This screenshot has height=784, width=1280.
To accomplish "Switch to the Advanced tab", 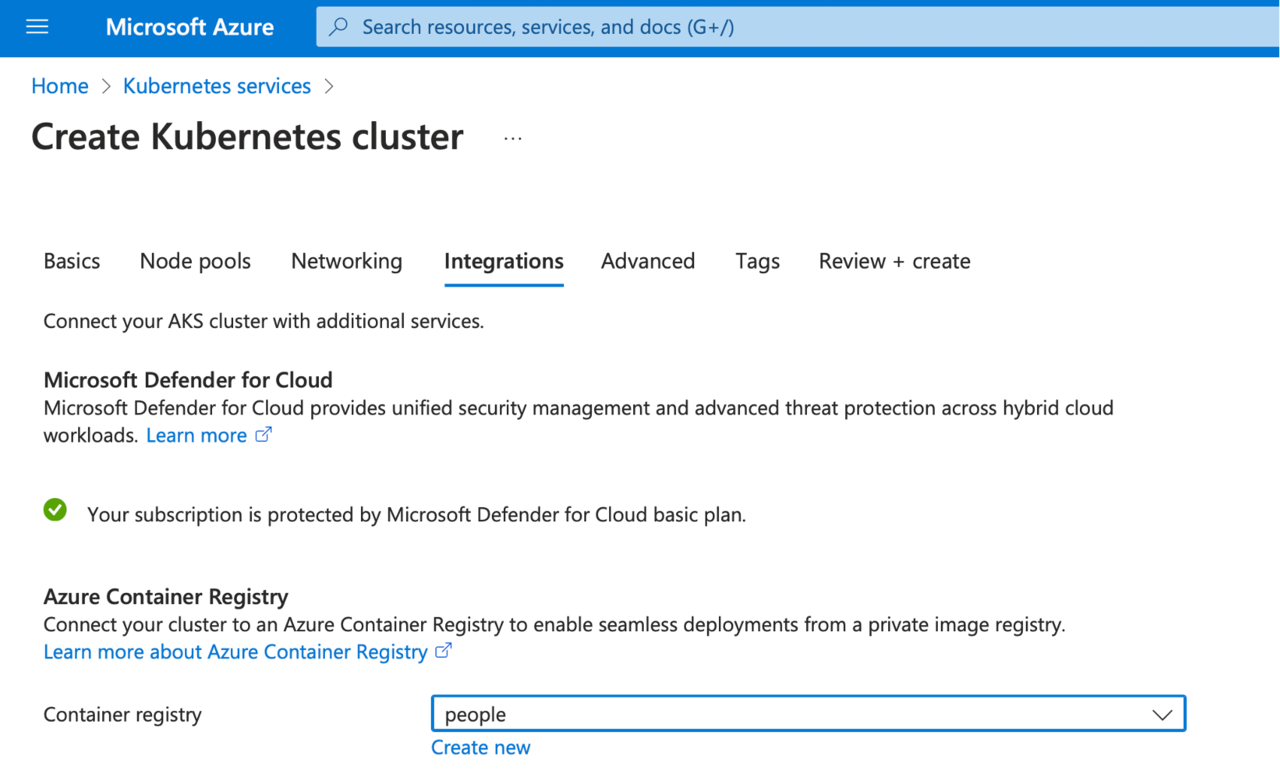I will [x=648, y=261].
